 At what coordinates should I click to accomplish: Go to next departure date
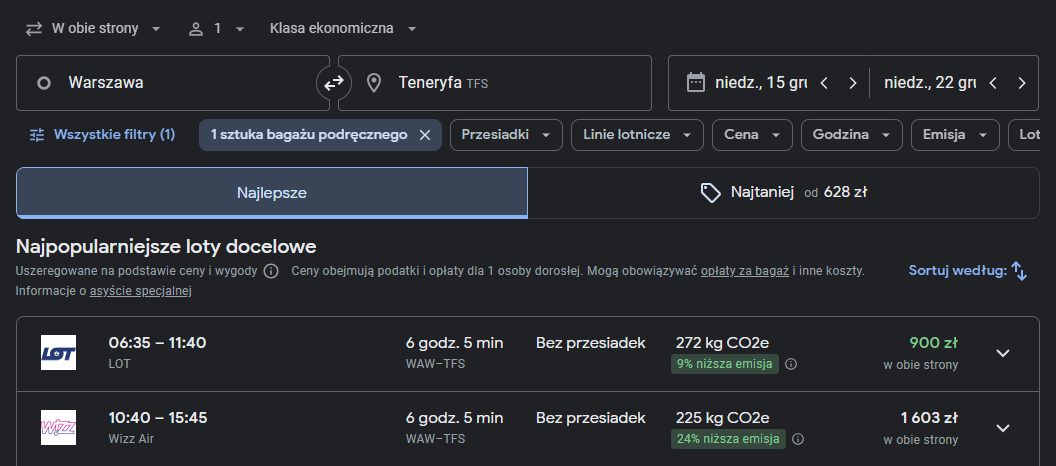(x=853, y=83)
